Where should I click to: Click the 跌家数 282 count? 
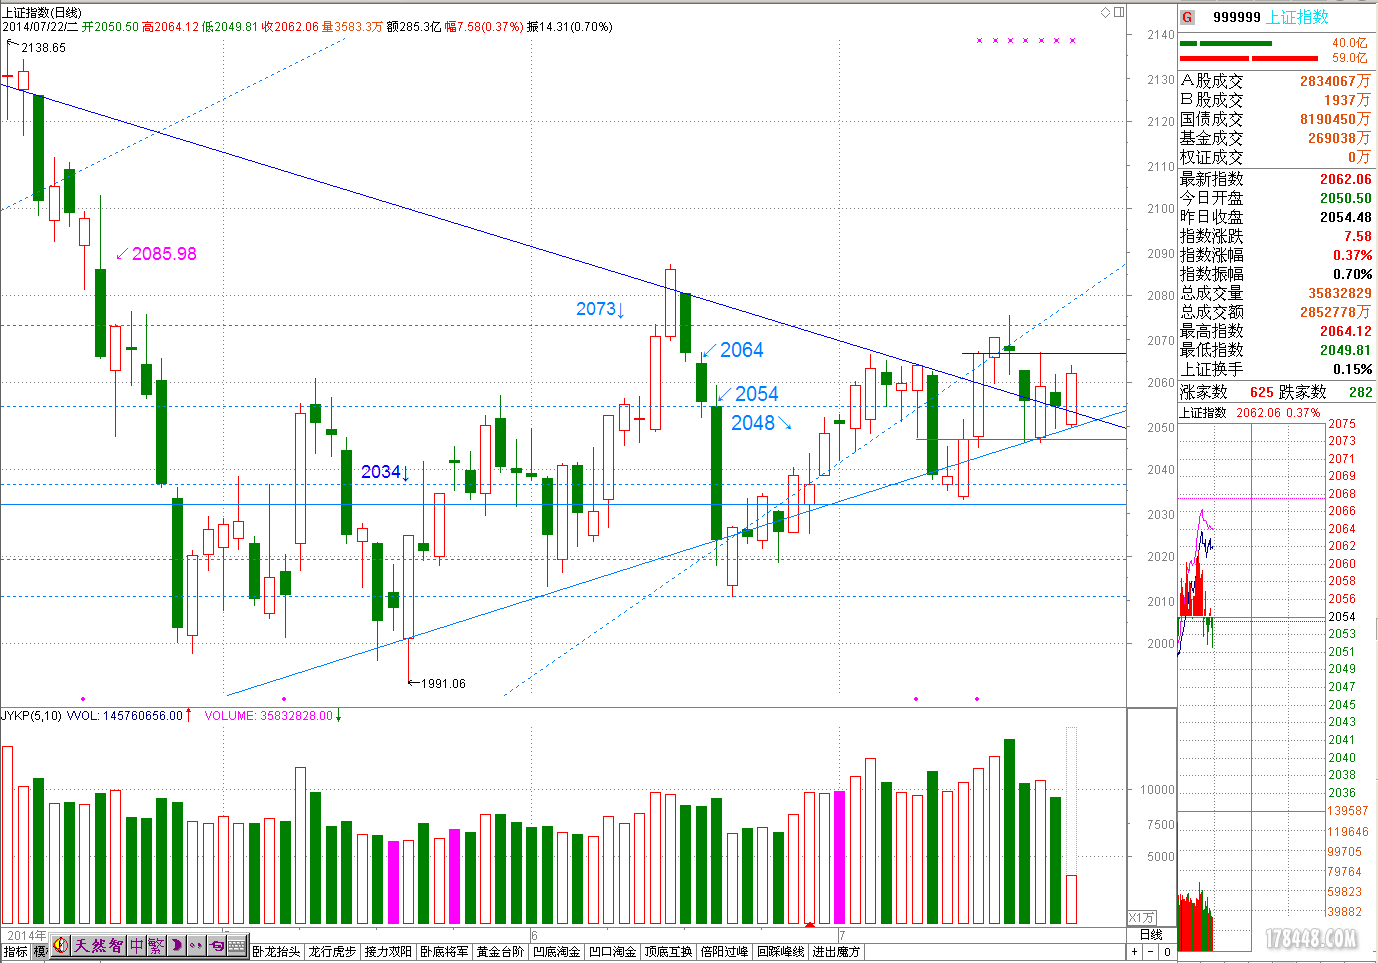[1360, 392]
